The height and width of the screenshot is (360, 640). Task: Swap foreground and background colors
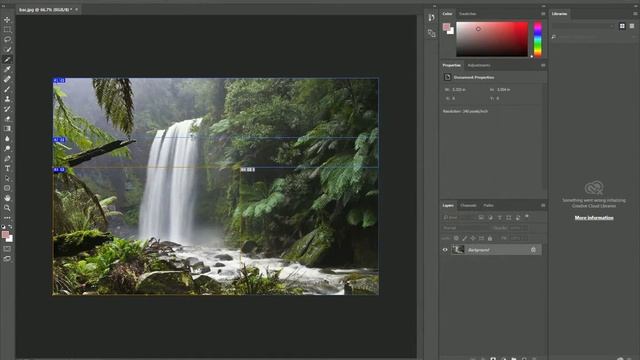10,227
